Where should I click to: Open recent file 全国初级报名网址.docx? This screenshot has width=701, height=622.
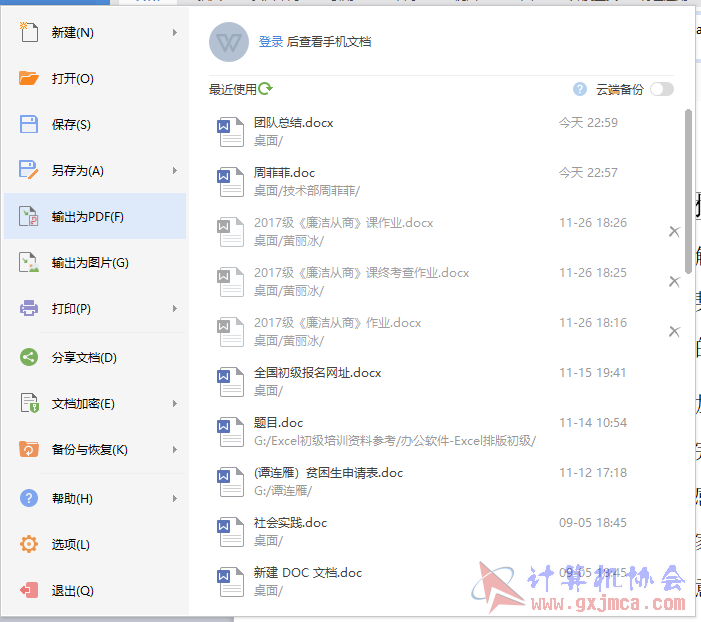(x=445, y=382)
